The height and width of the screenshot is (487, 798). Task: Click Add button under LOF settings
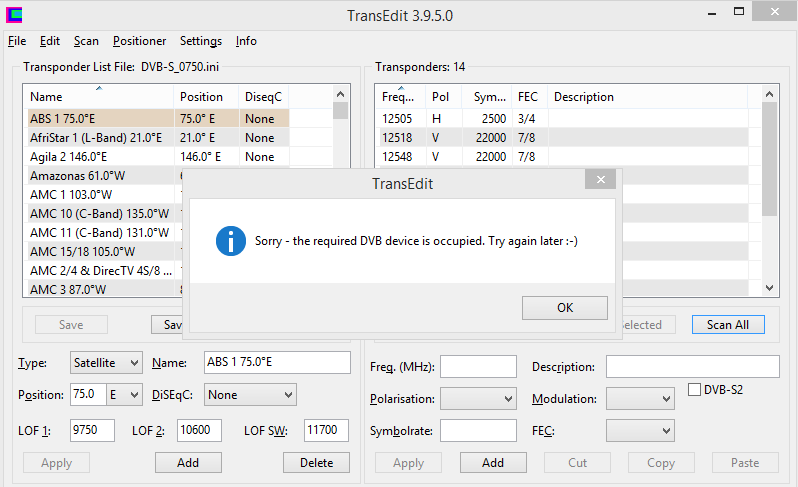188,463
